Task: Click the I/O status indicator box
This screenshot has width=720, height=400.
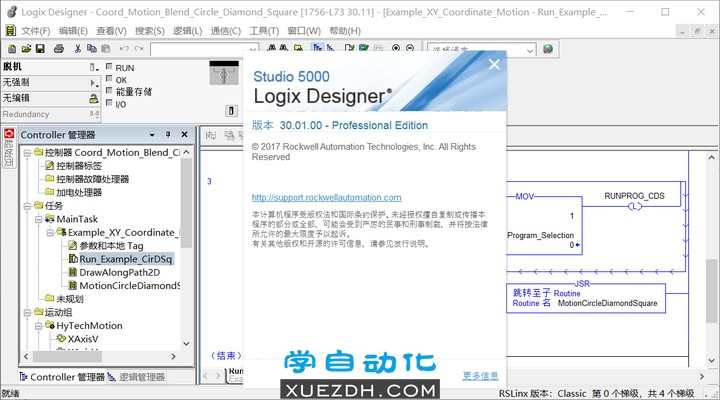Action: click(109, 102)
